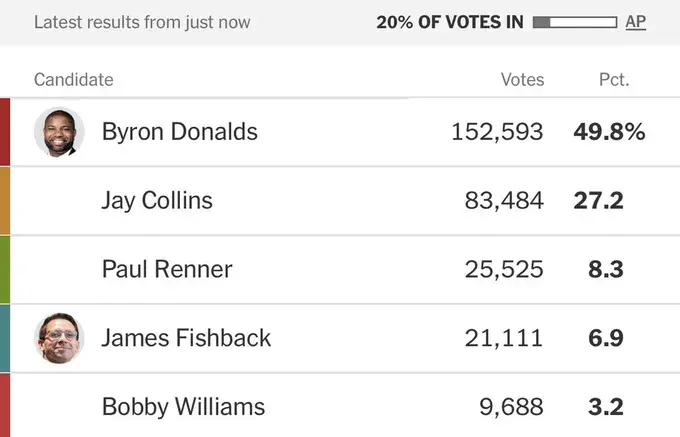This screenshot has width=680, height=437.
Task: Click the Jay Collins candidate name
Action: pos(157,201)
